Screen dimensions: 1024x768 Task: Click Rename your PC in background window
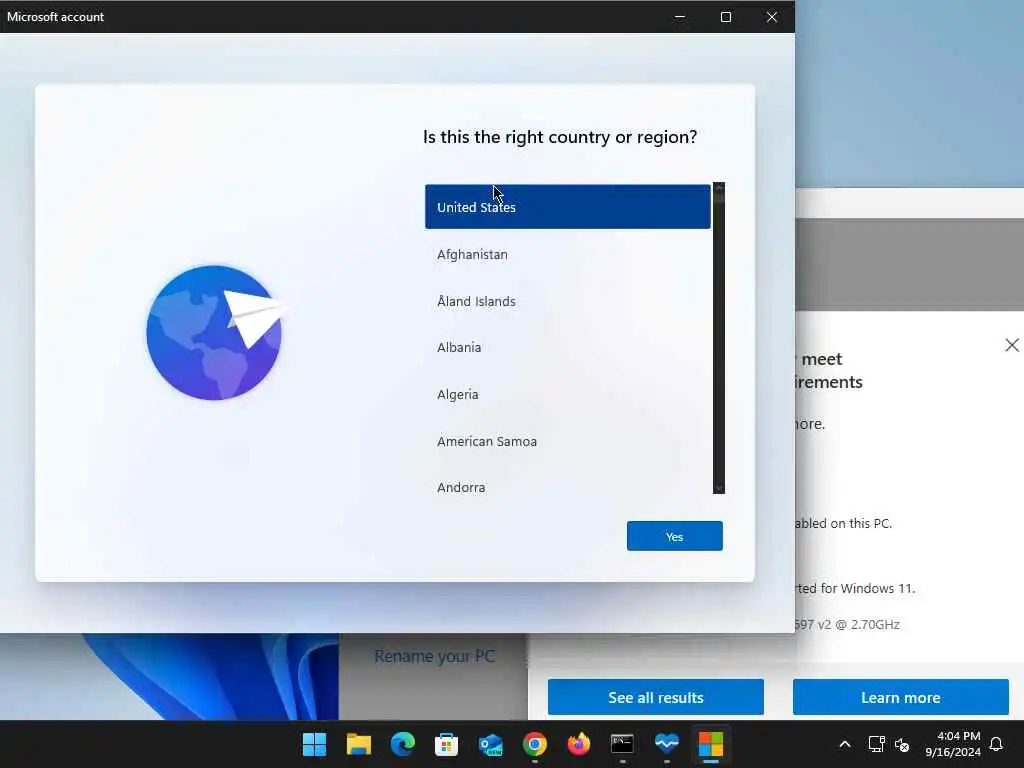click(434, 656)
